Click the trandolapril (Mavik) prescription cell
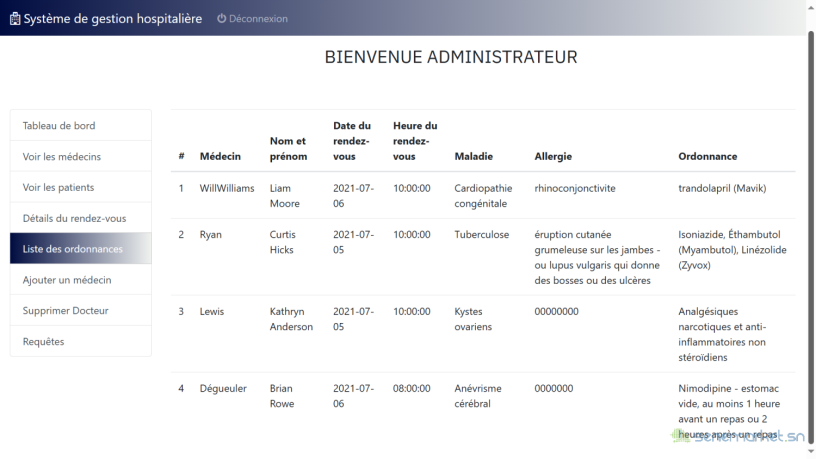Image resolution: width=816 pixels, height=459 pixels. (x=722, y=188)
